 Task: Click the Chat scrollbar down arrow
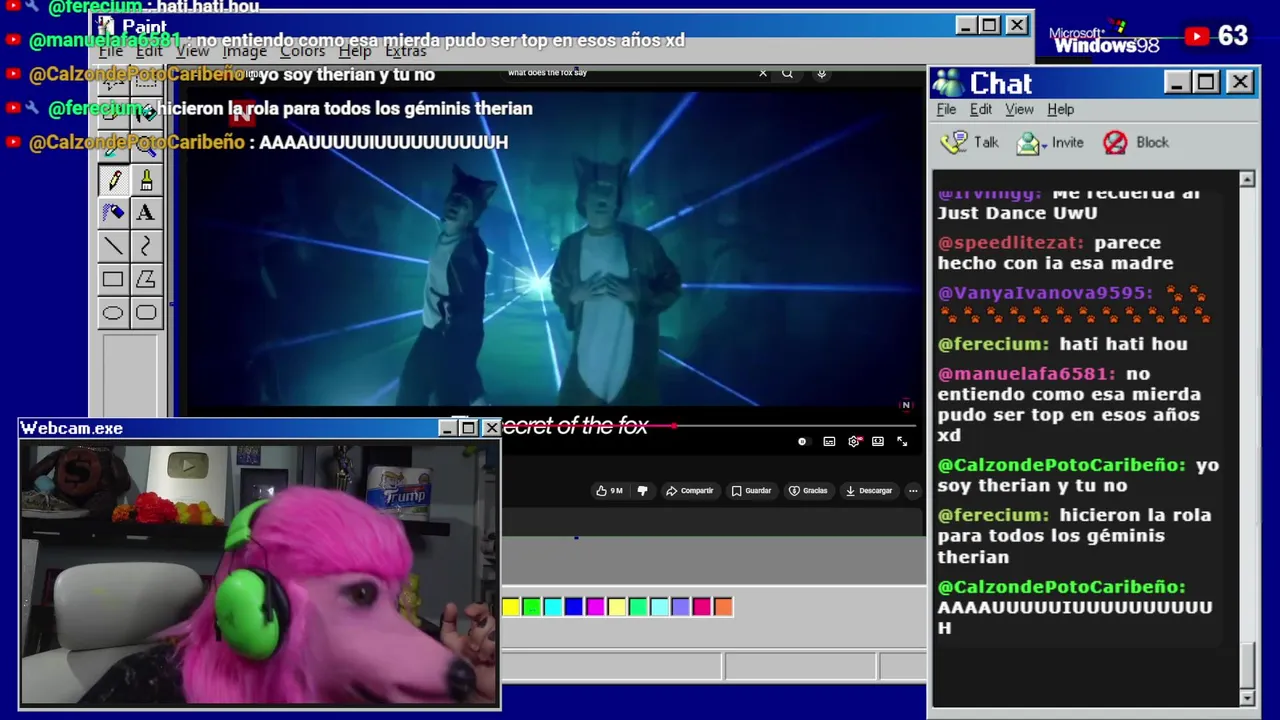pyautogui.click(x=1247, y=697)
